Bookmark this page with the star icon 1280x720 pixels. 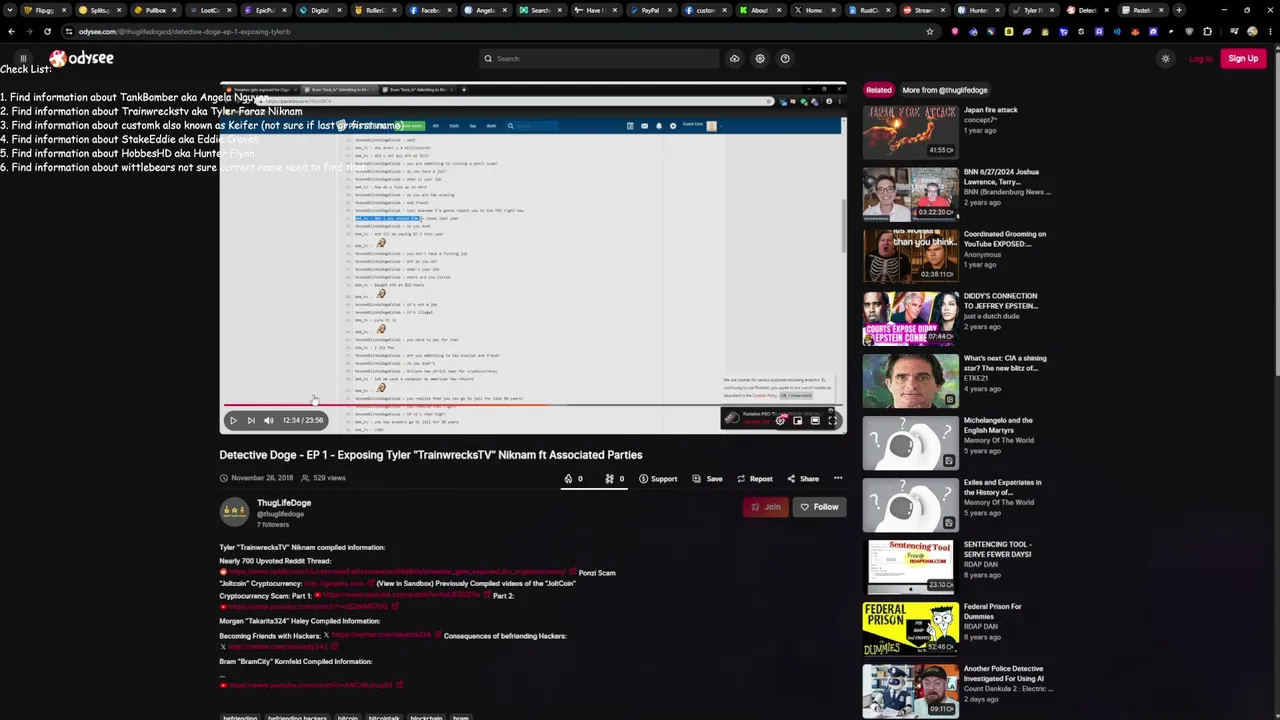tap(930, 31)
